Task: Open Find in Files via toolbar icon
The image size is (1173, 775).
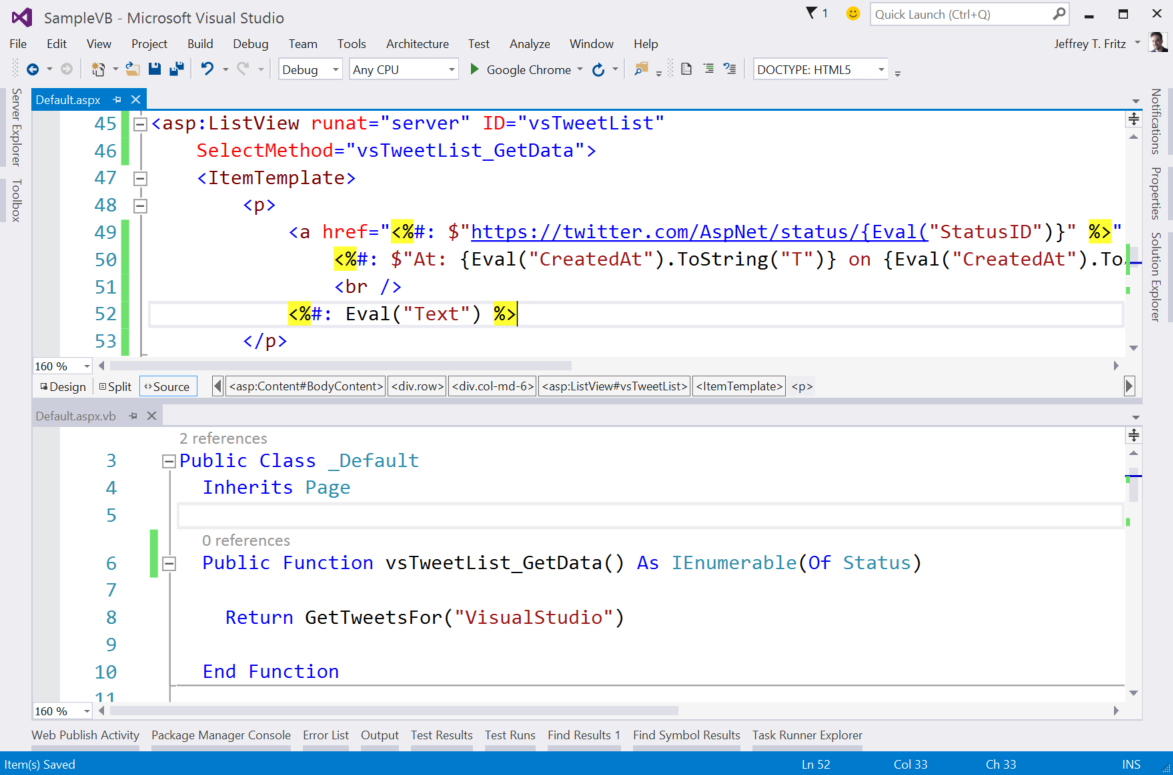Action: tap(641, 68)
